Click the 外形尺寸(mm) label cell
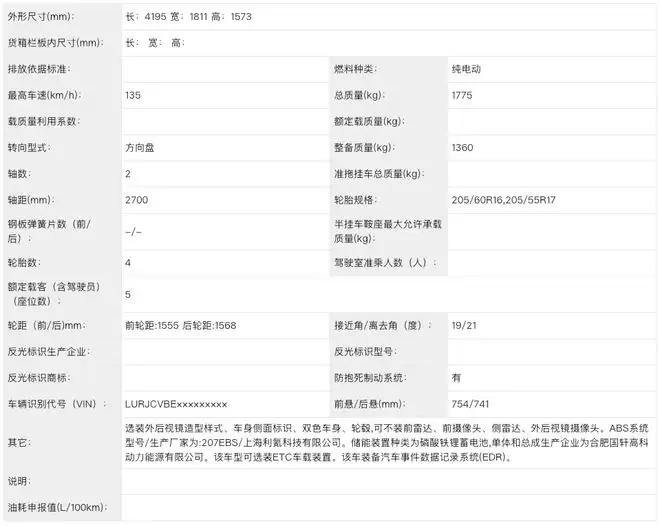Image resolution: width=660 pixels, height=526 pixels. [x=46, y=18]
